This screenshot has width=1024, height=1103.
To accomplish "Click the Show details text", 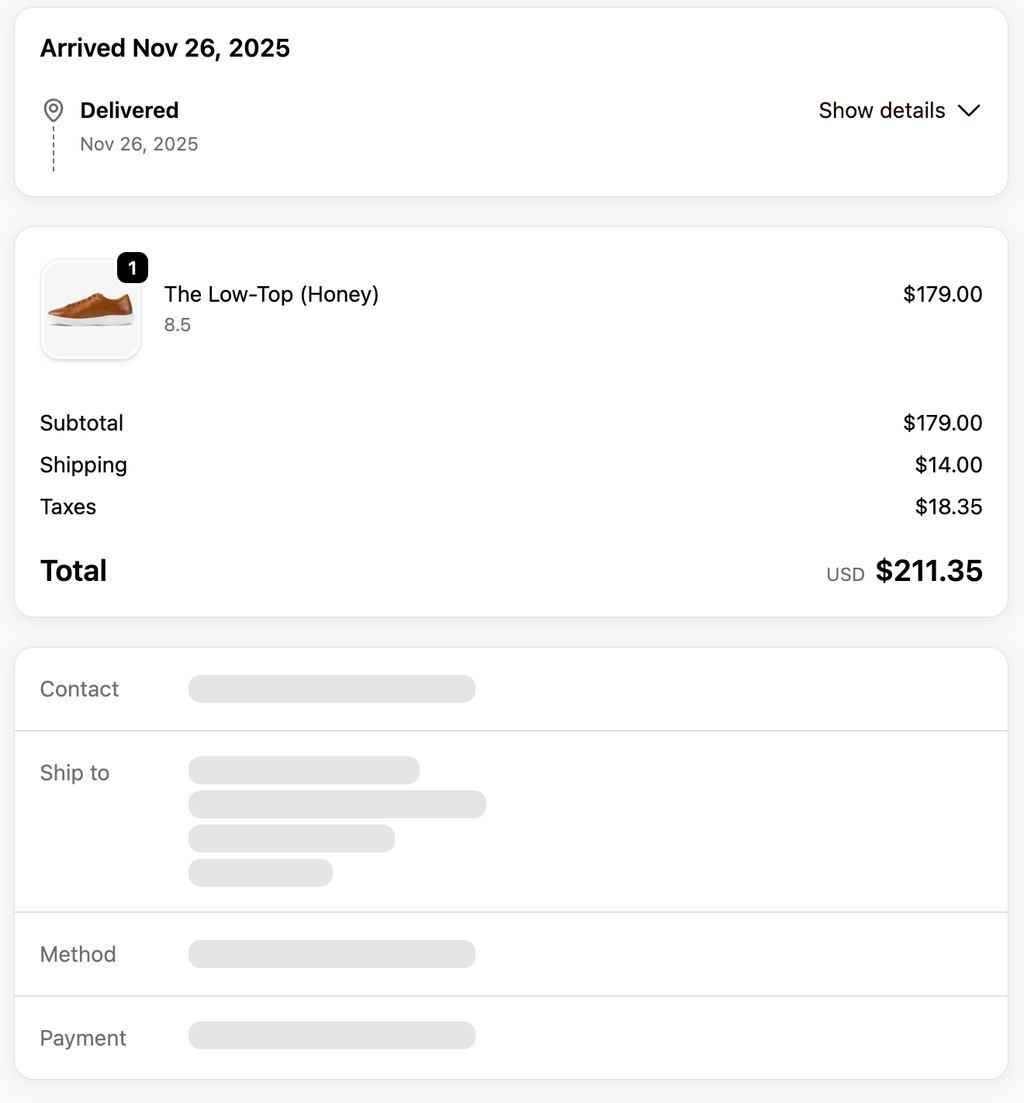I will coord(881,110).
